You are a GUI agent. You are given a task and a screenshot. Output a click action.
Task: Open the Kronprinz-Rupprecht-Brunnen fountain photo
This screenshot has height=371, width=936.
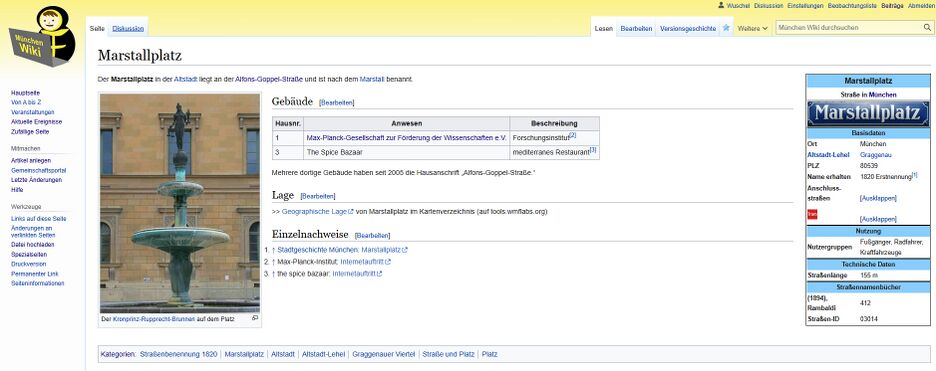(x=180, y=203)
